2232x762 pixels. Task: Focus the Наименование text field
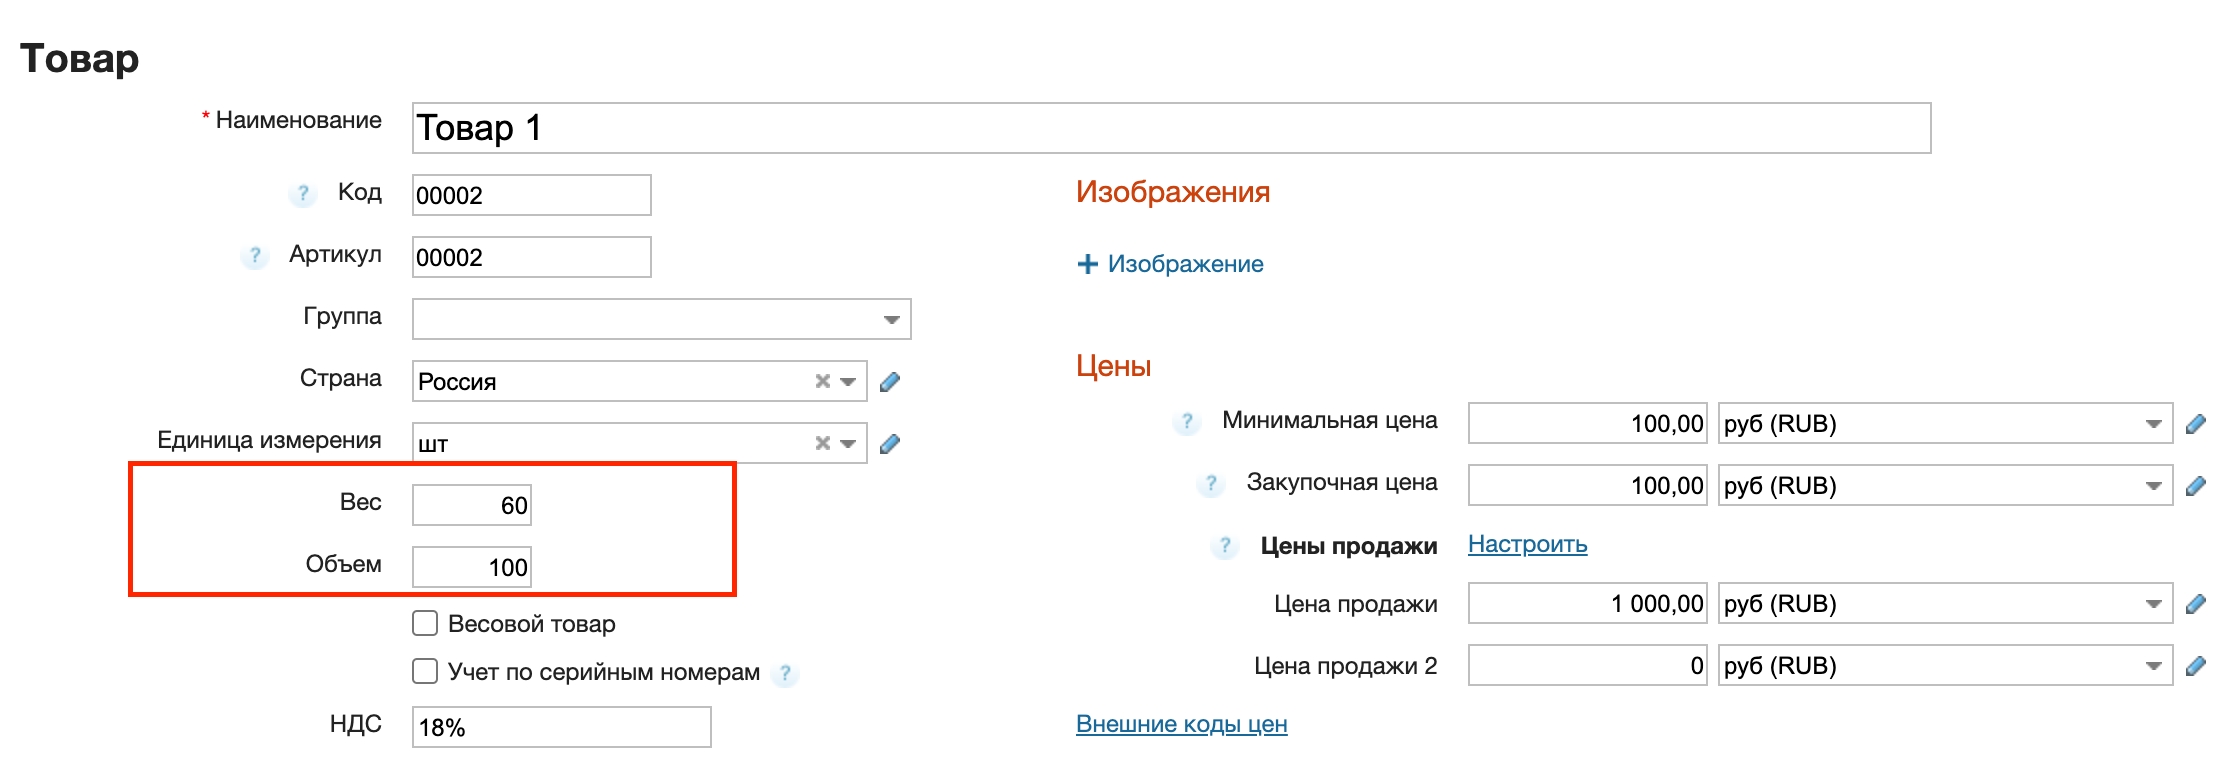click(1170, 128)
